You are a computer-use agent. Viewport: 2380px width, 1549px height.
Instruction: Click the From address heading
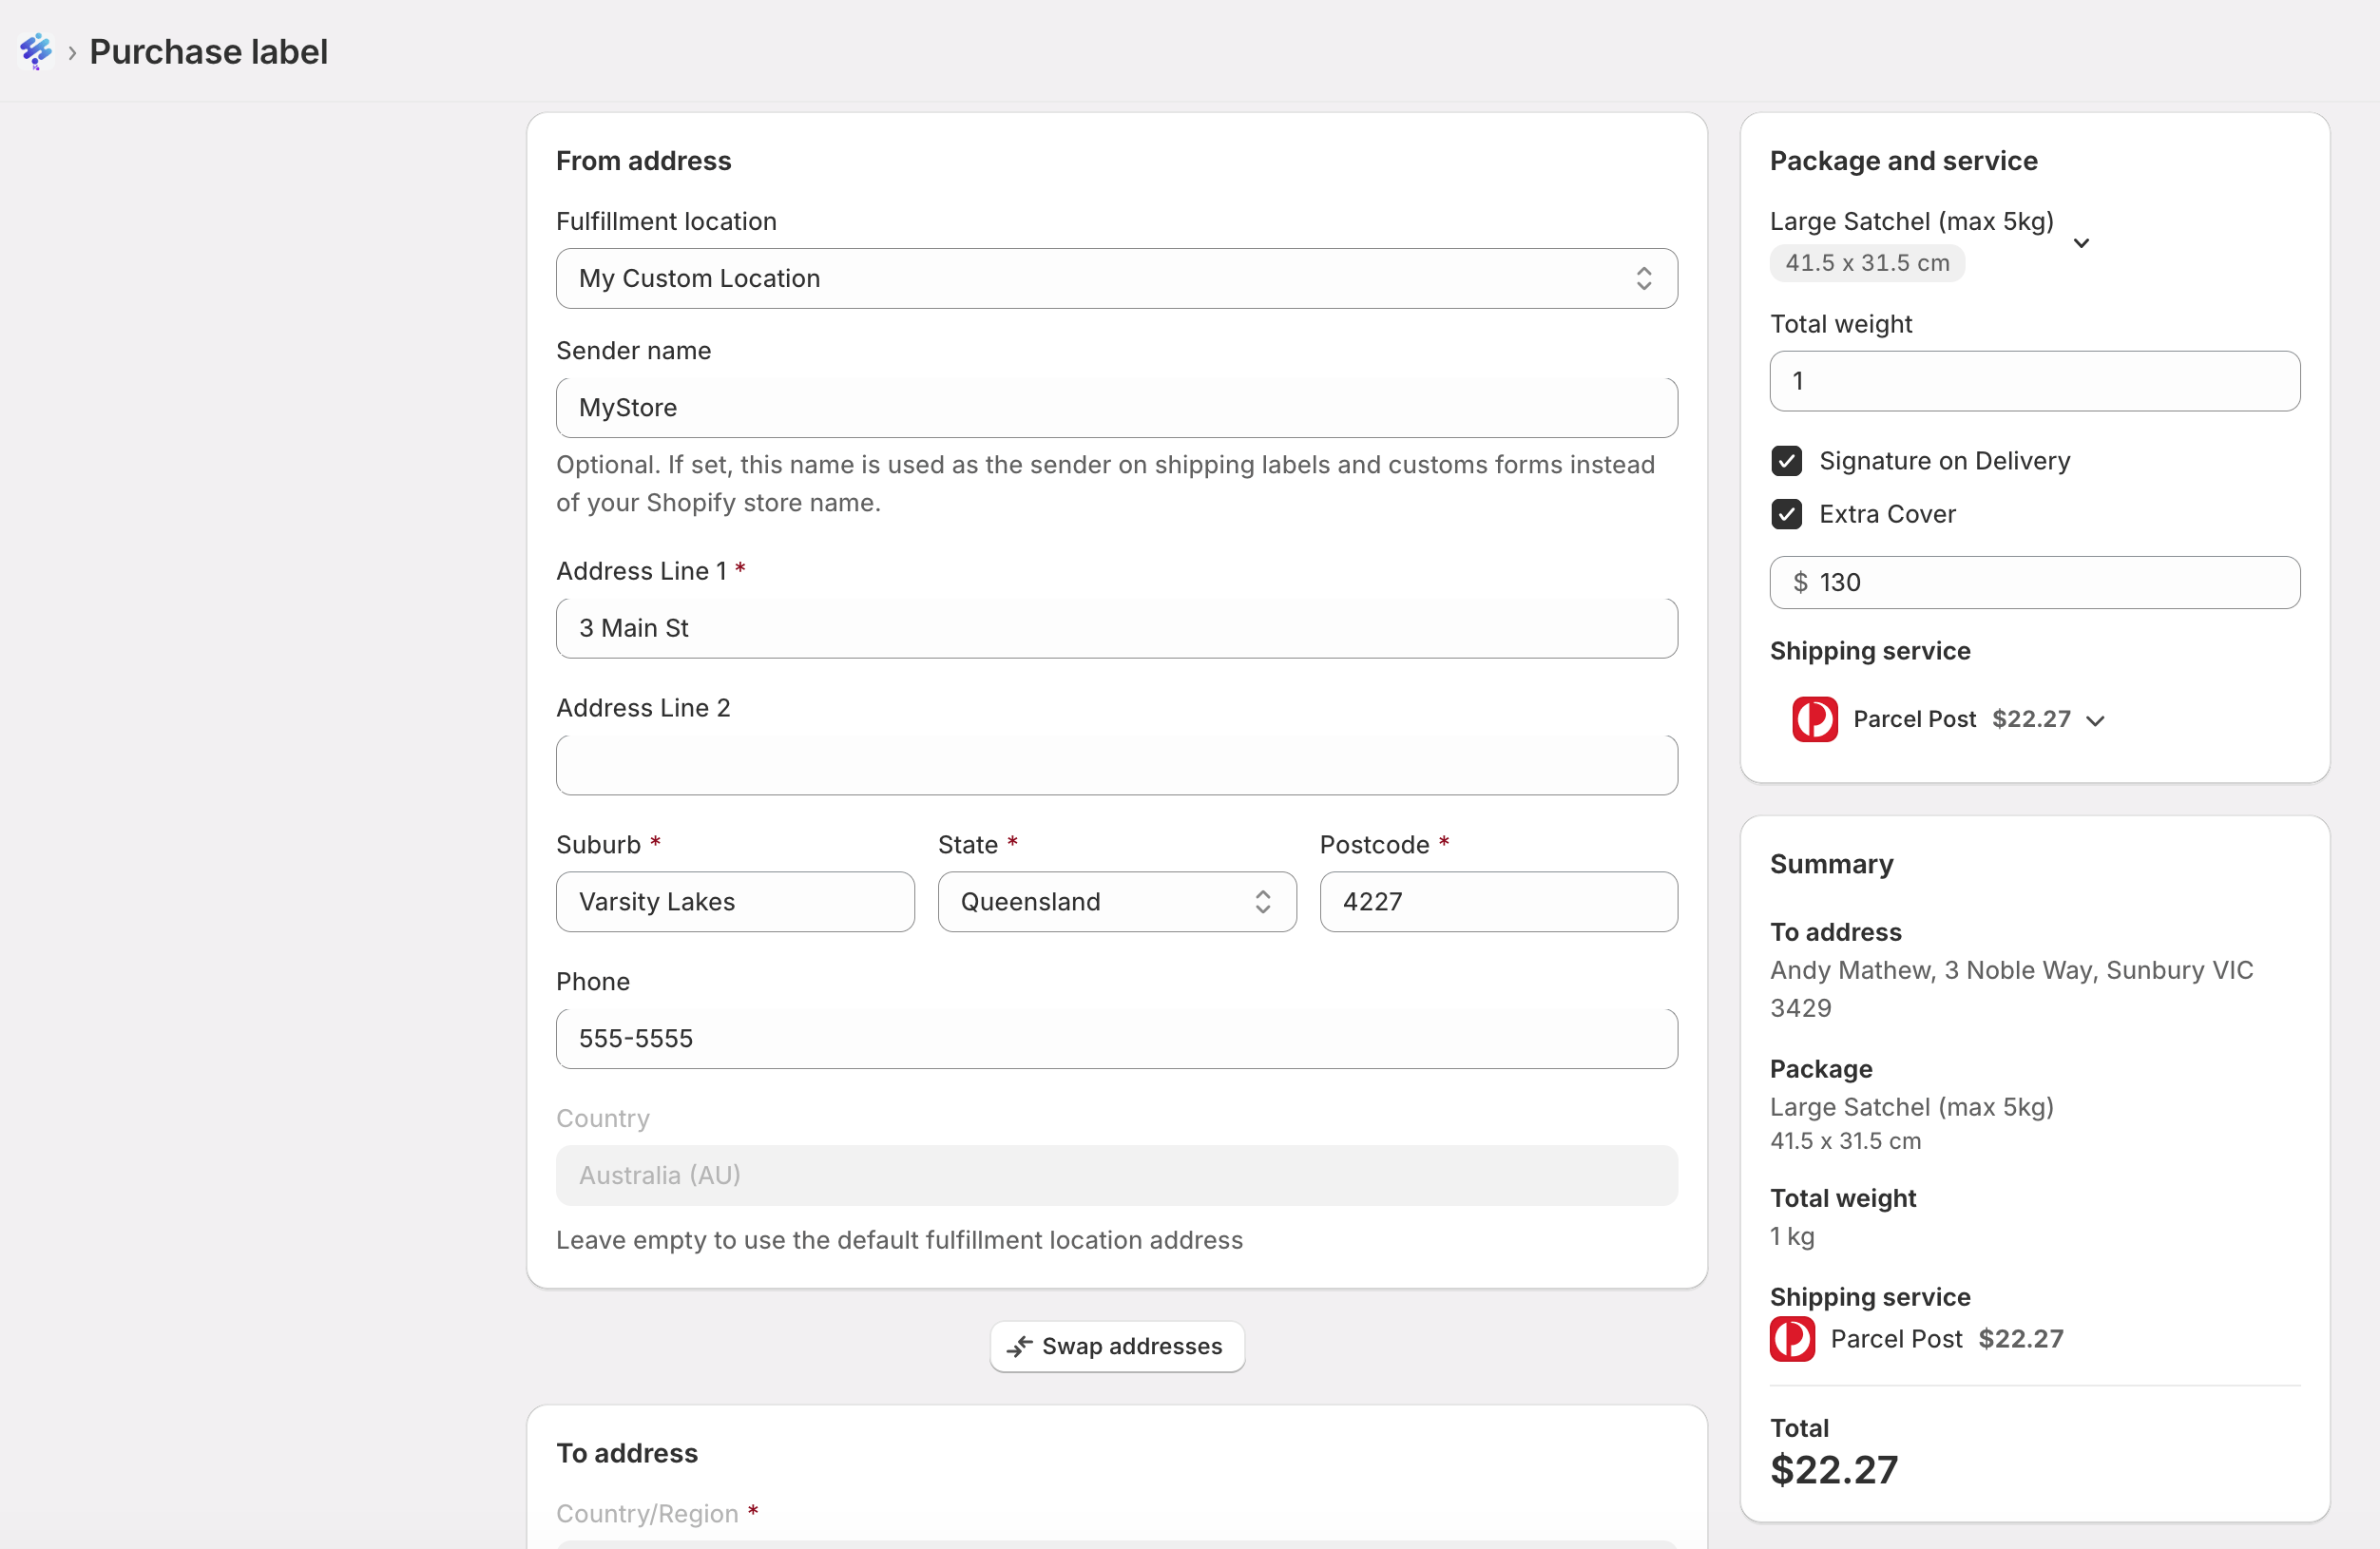(x=643, y=161)
